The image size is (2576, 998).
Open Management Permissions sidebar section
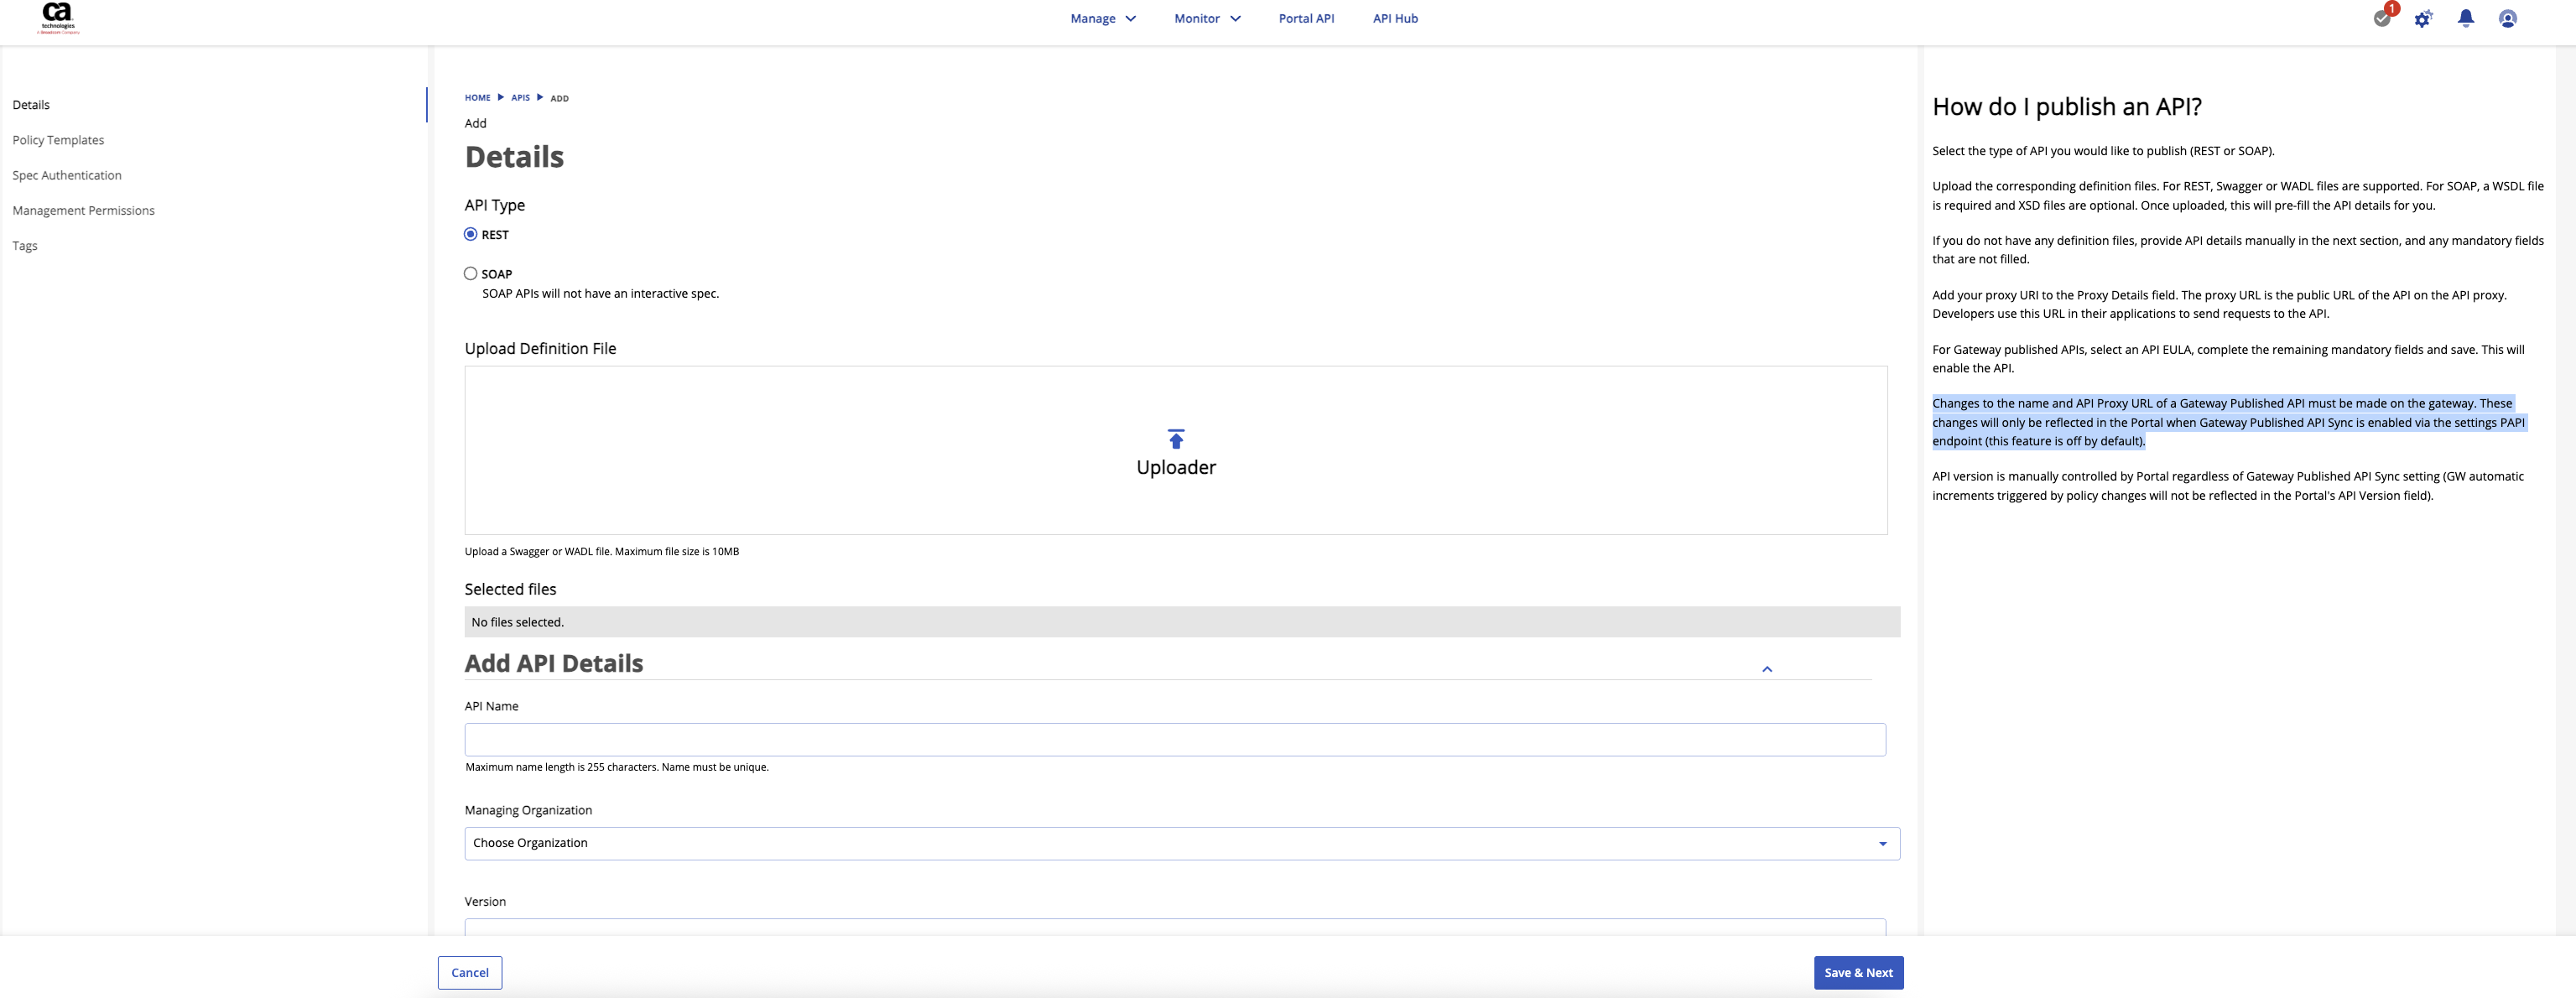coord(83,210)
